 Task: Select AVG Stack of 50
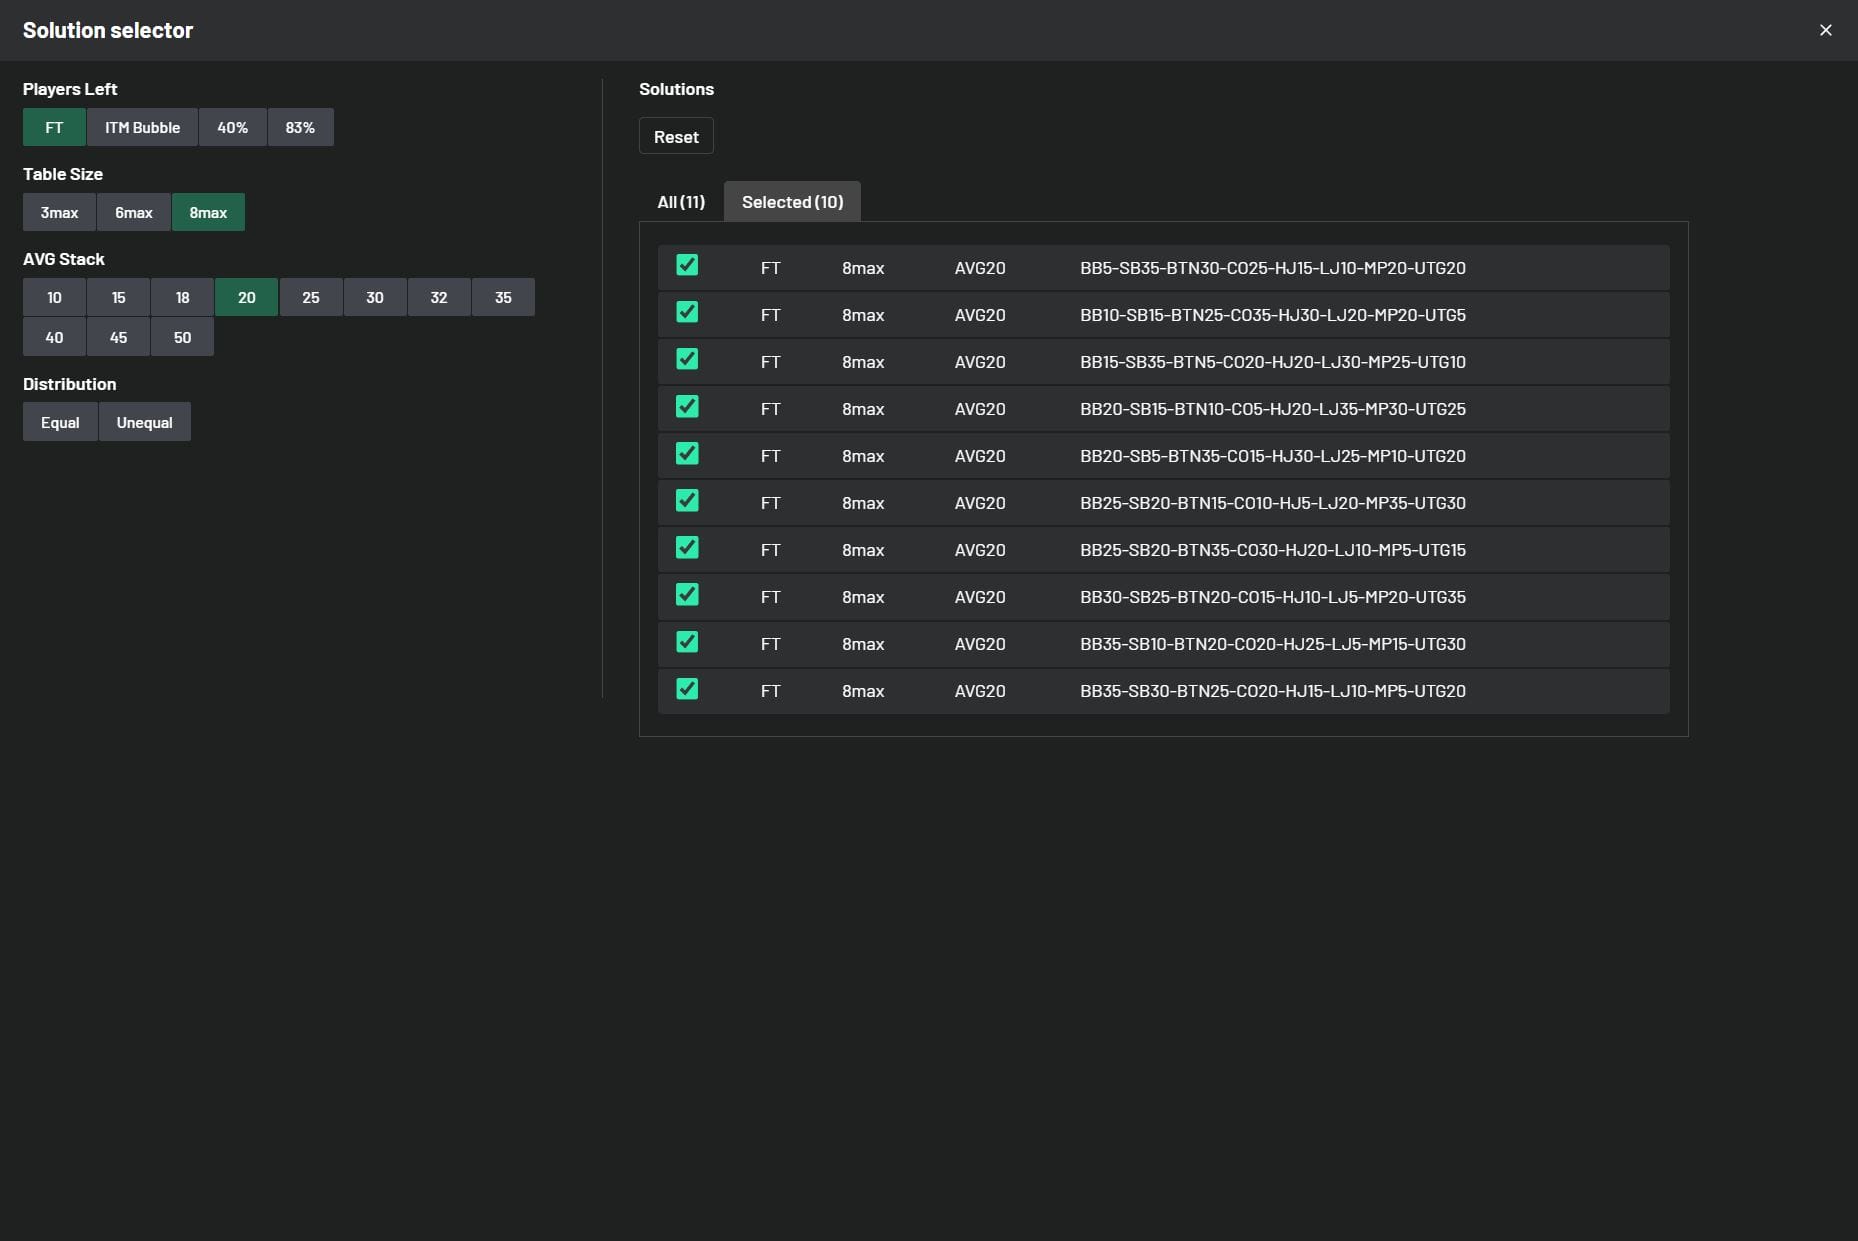click(x=182, y=338)
